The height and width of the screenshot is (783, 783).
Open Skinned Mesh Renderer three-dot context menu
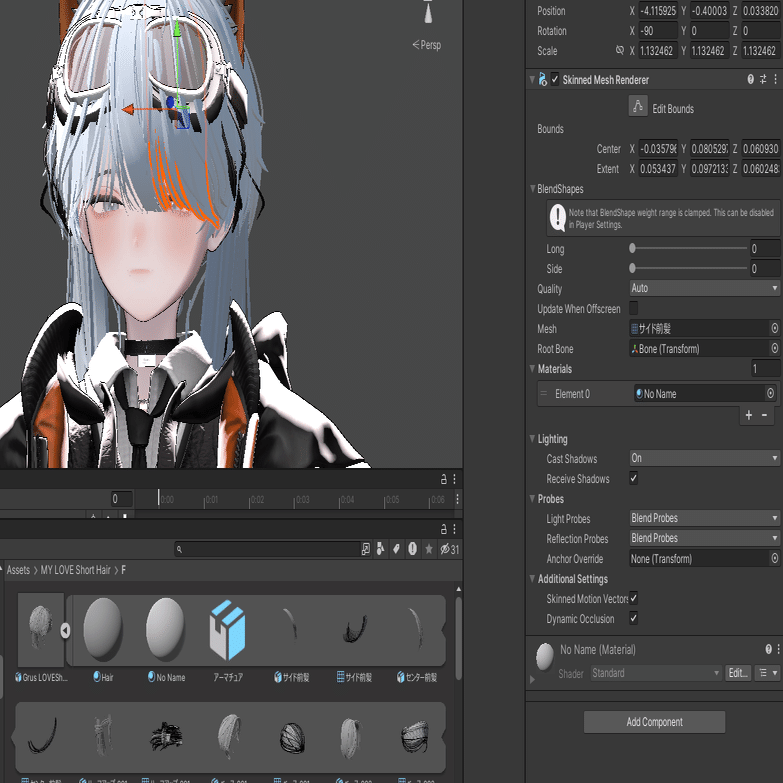(776, 79)
